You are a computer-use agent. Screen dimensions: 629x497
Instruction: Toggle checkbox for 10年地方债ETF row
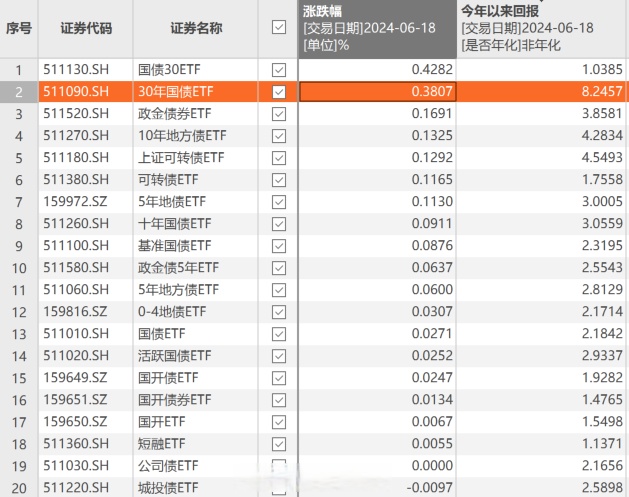coord(279,136)
